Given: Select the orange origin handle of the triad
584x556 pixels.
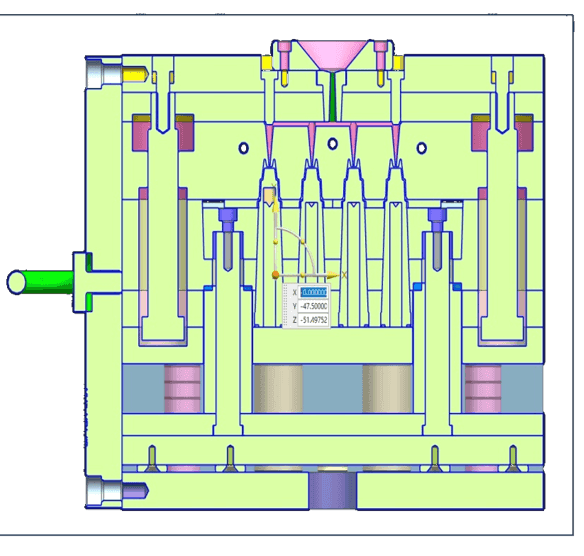Looking at the screenshot, I should 275,275.
